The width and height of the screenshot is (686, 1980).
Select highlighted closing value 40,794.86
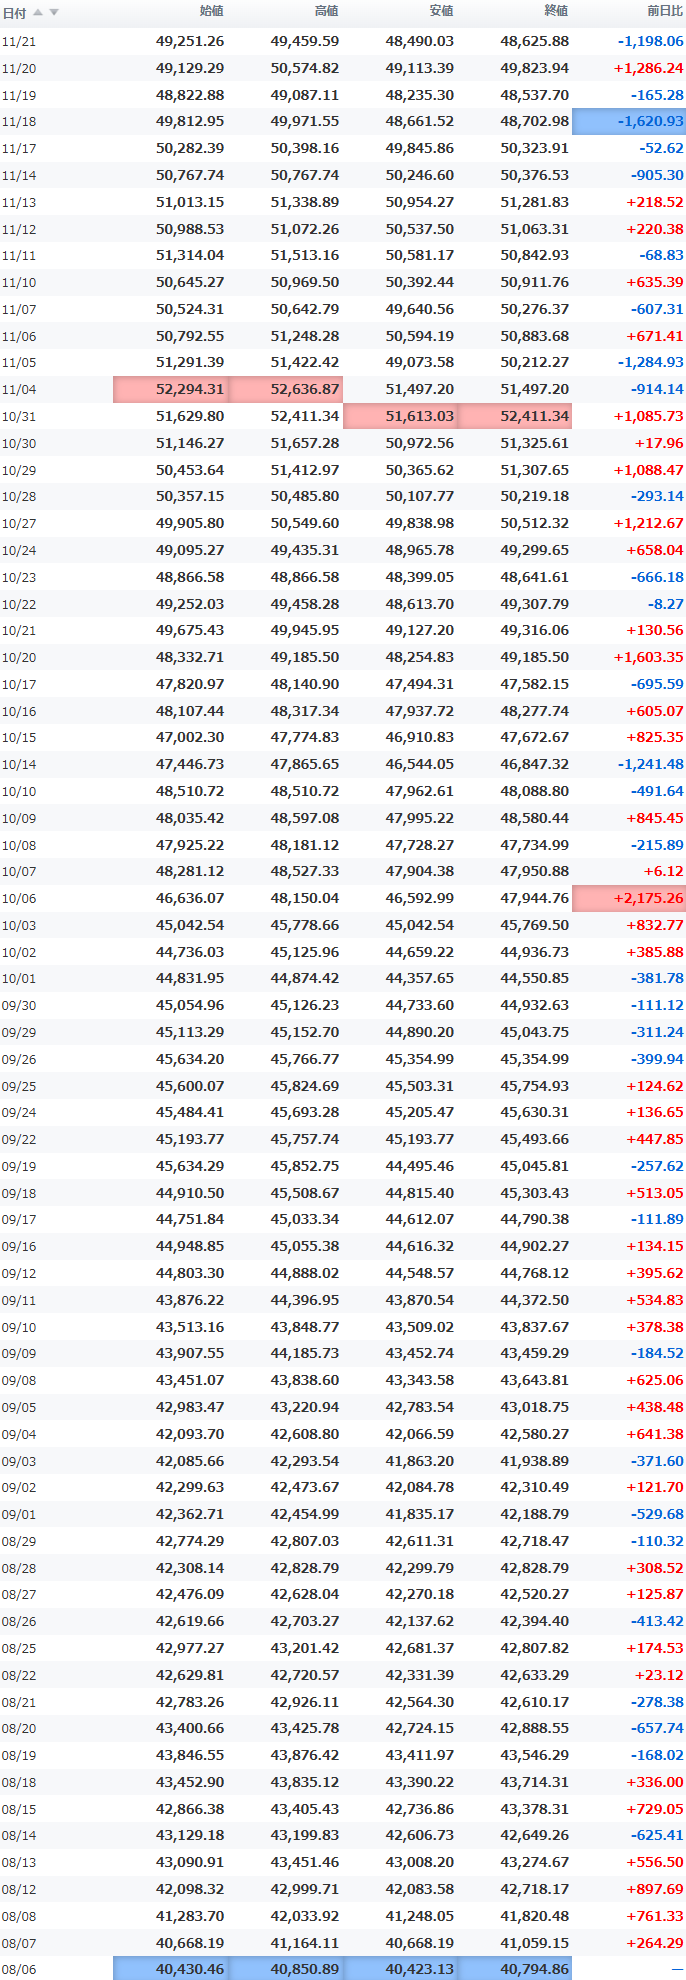click(x=515, y=1969)
